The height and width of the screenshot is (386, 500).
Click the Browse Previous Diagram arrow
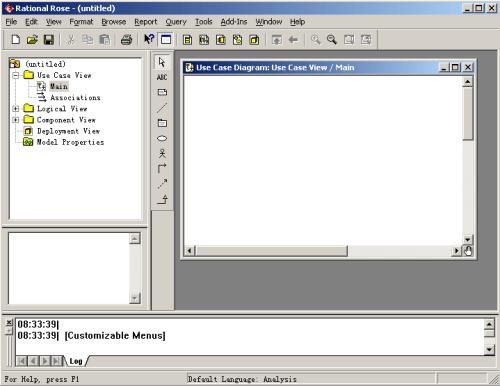click(x=293, y=40)
